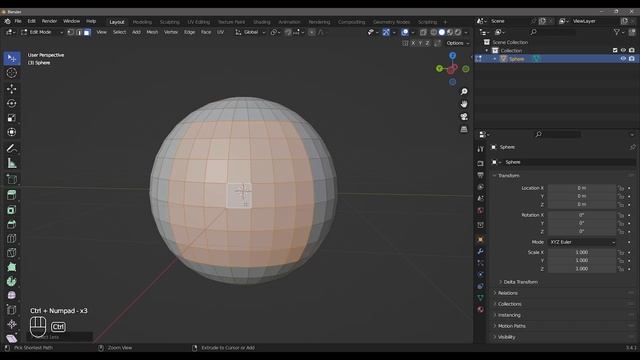Click the pan view hand icon
The image size is (640, 360).
pos(464,104)
